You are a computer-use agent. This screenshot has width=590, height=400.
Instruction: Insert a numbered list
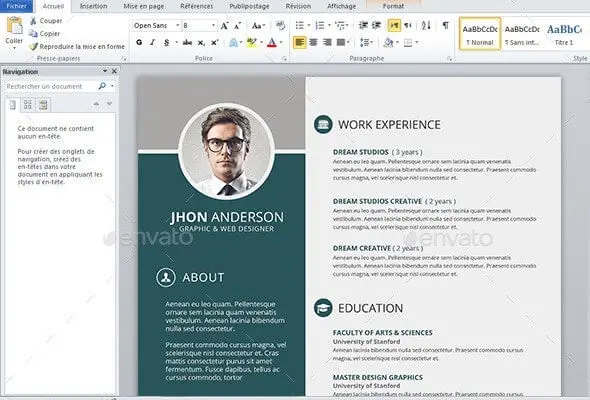click(320, 25)
